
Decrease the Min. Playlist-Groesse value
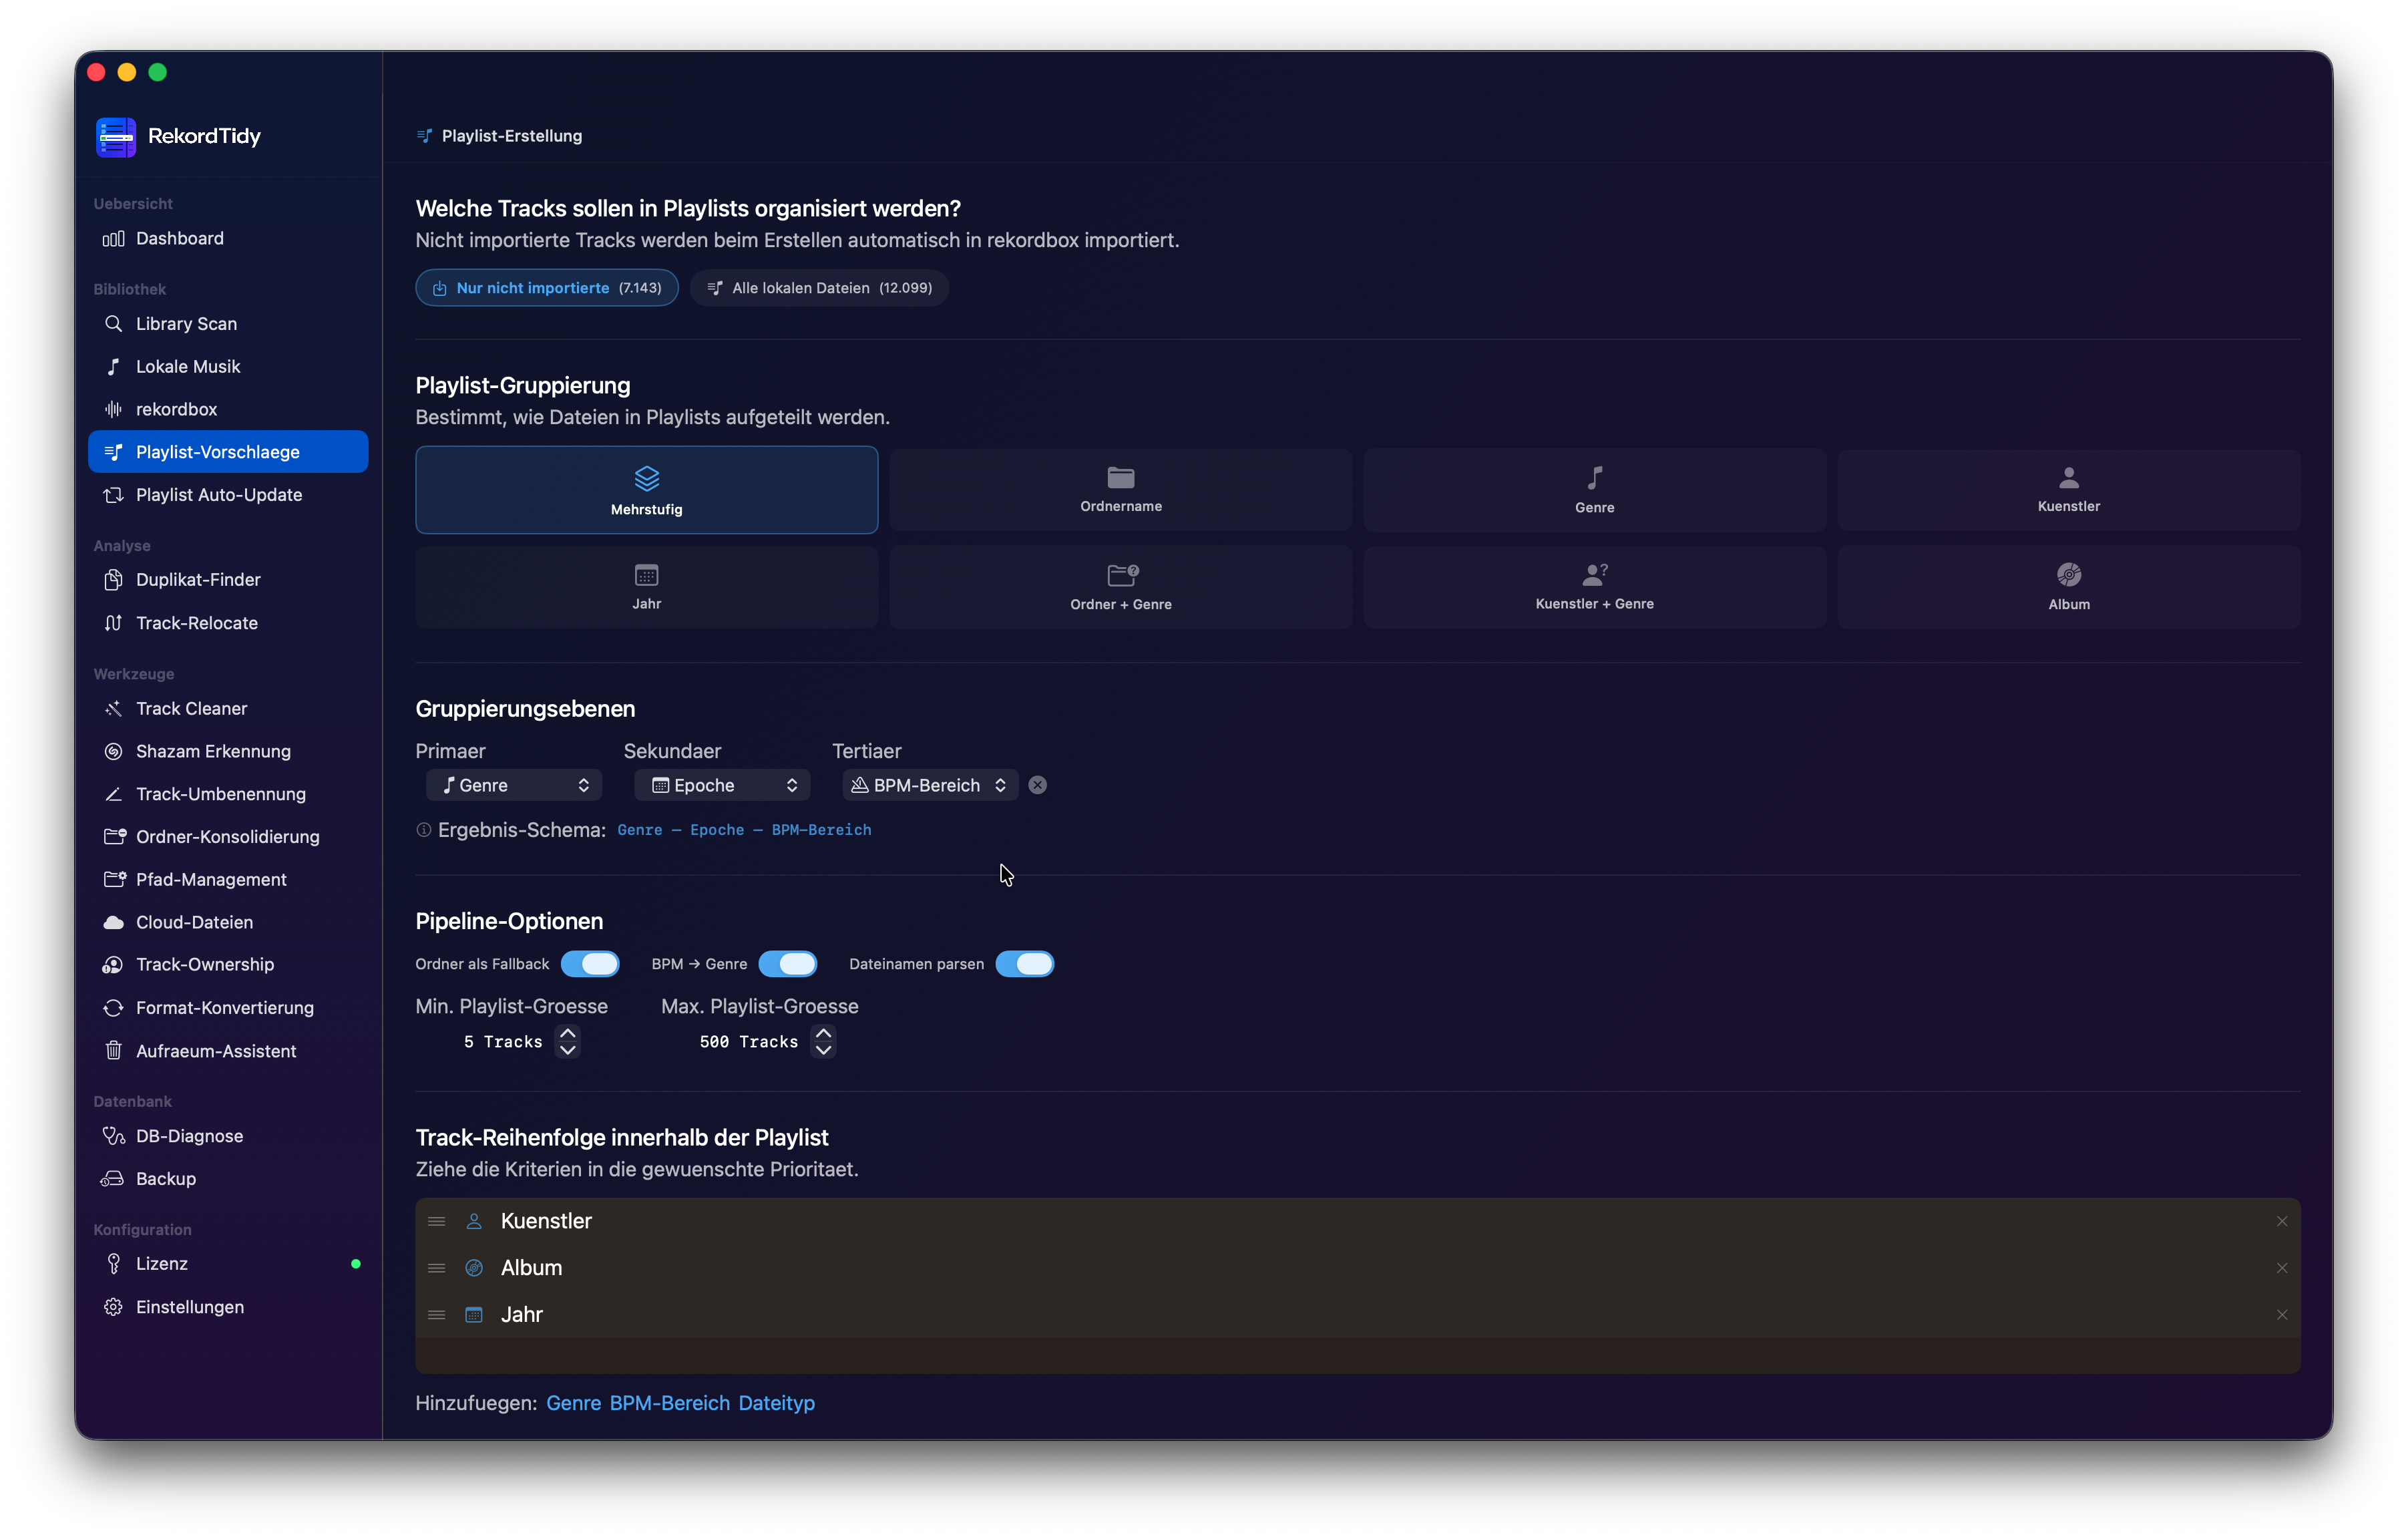coord(568,1050)
